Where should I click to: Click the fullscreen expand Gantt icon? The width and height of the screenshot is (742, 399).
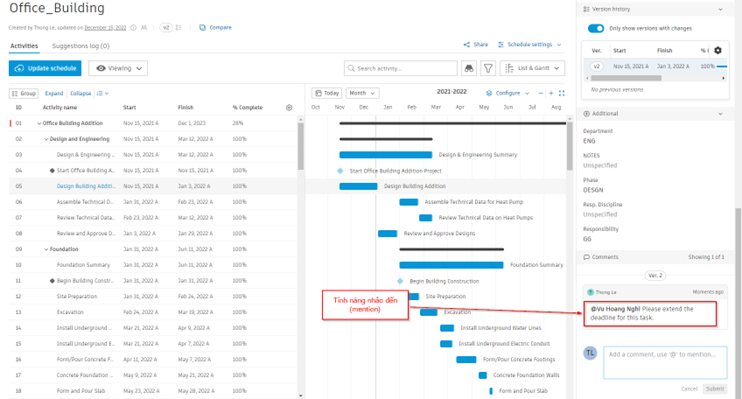coord(562,93)
